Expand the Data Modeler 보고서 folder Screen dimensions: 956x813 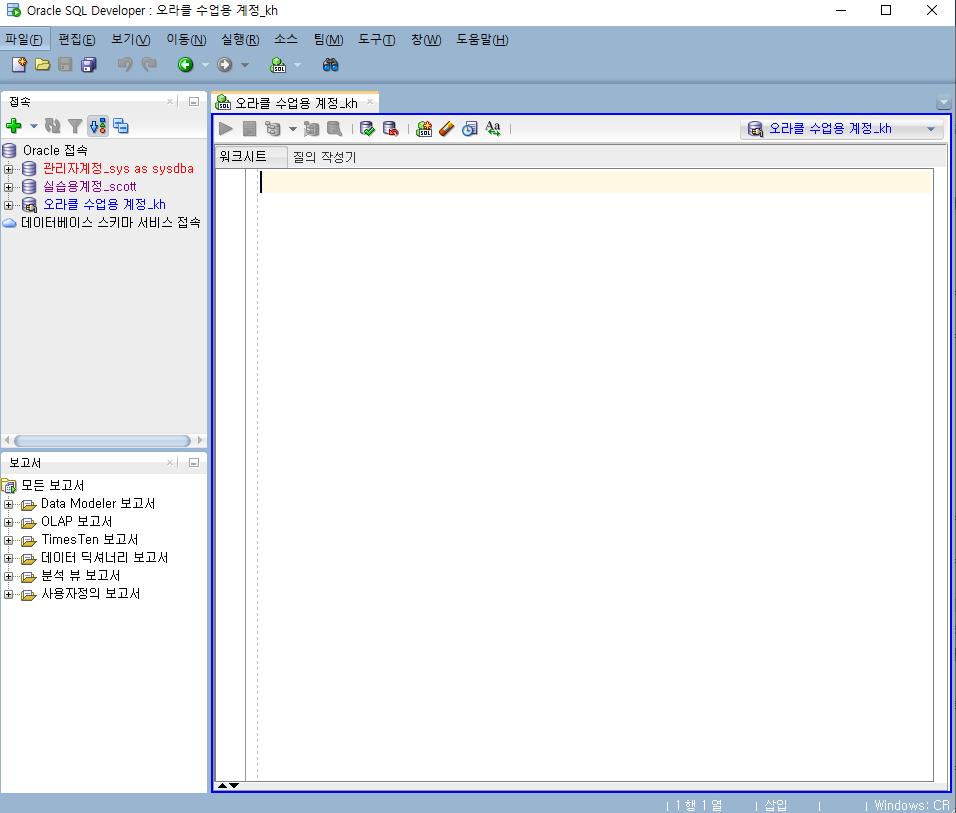click(x=9, y=504)
